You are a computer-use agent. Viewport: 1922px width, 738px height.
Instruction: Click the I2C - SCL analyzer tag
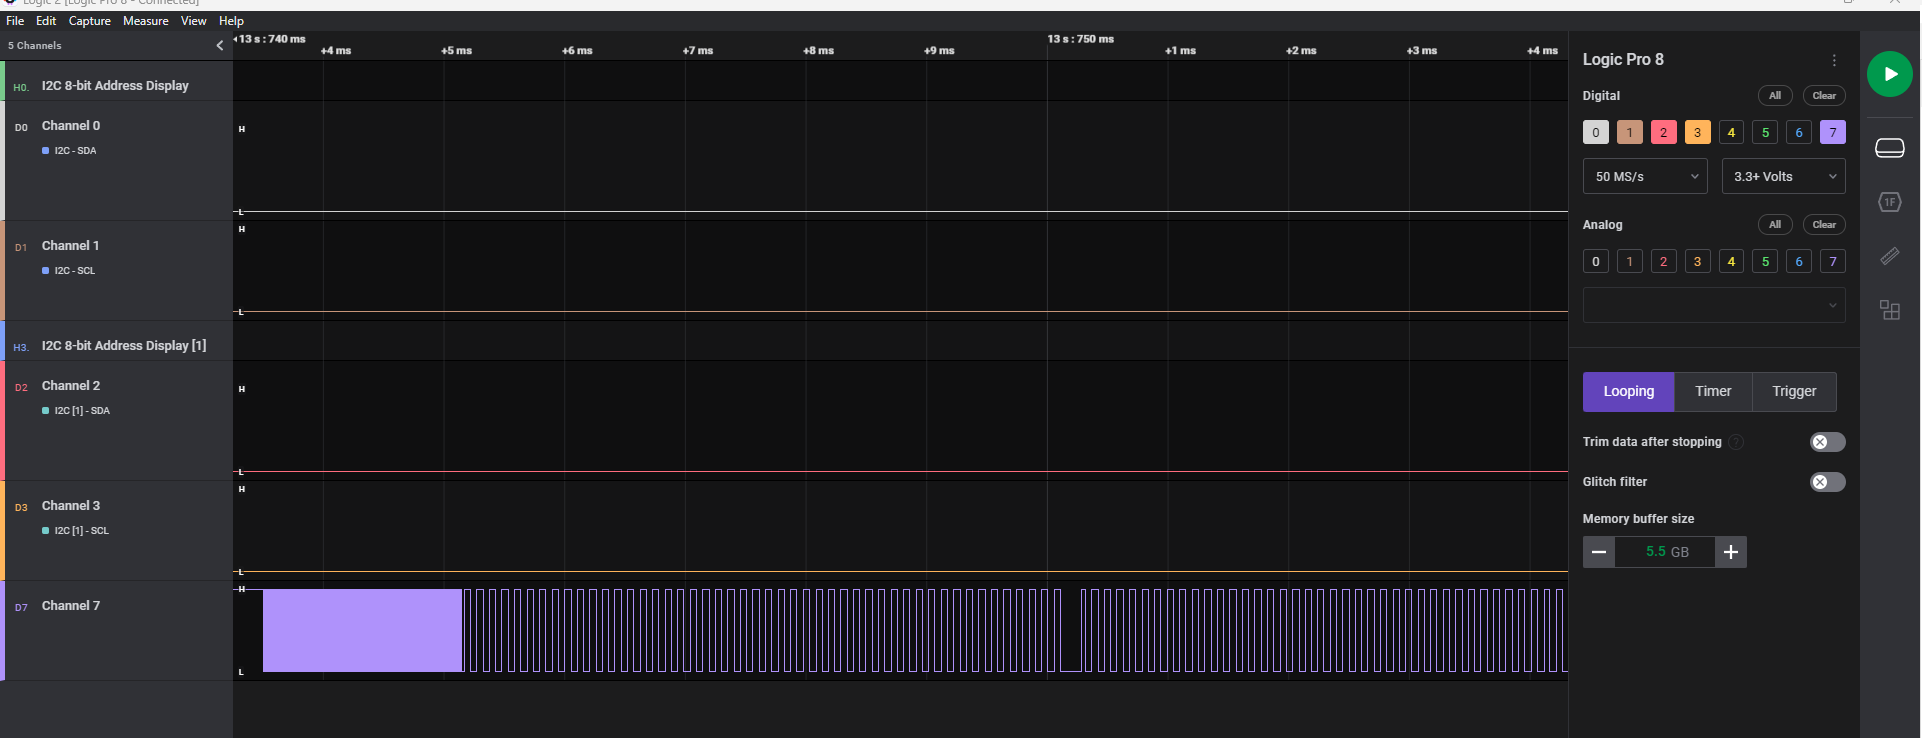click(x=68, y=271)
